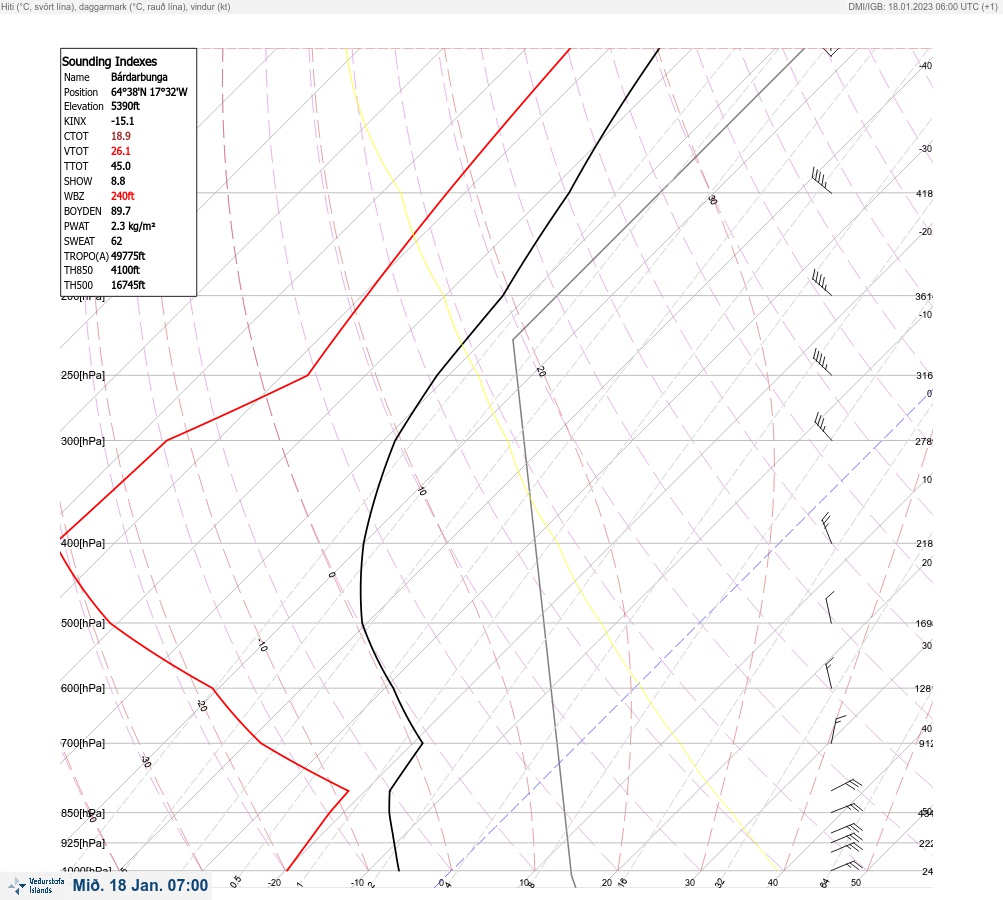Click the 50 temperature axis label at bottom
Viewport: 1003px width, 900px height.
point(856,883)
